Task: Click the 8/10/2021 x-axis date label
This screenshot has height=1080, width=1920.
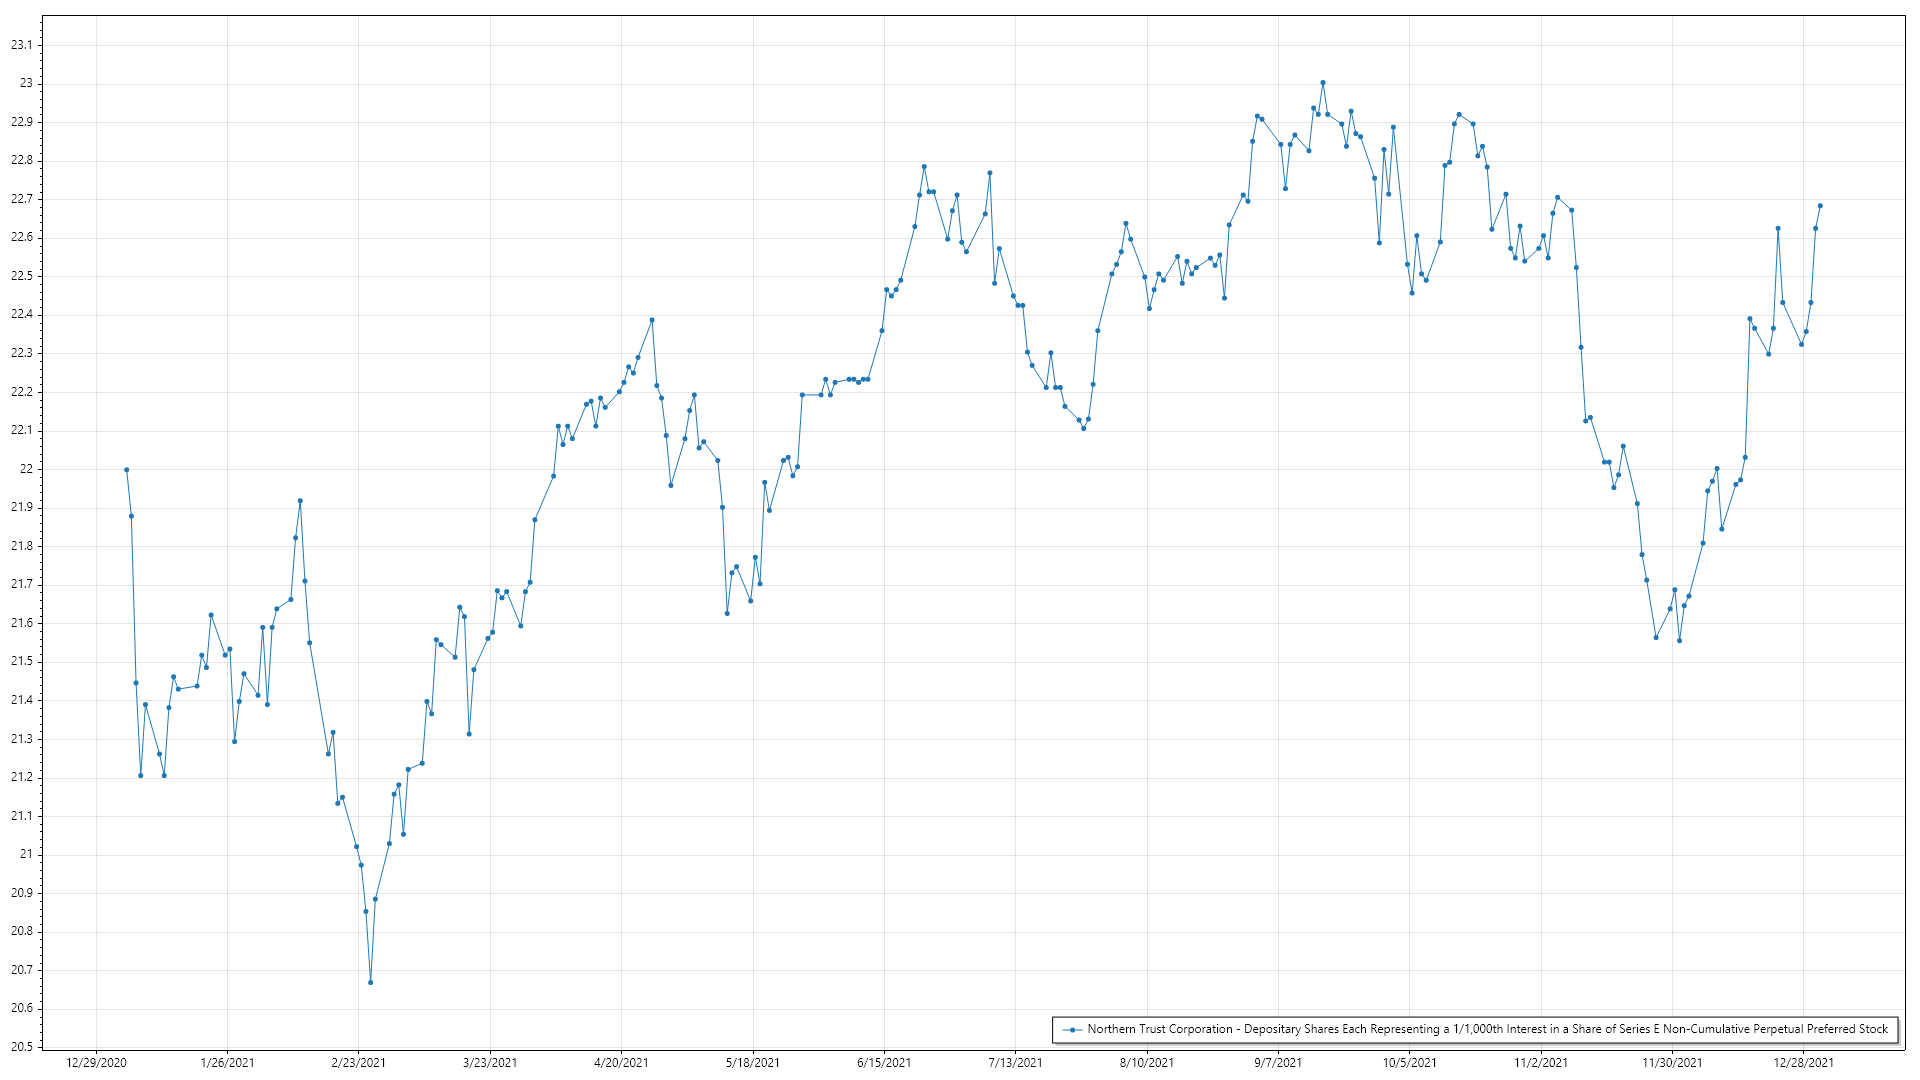Action: (x=1147, y=1063)
